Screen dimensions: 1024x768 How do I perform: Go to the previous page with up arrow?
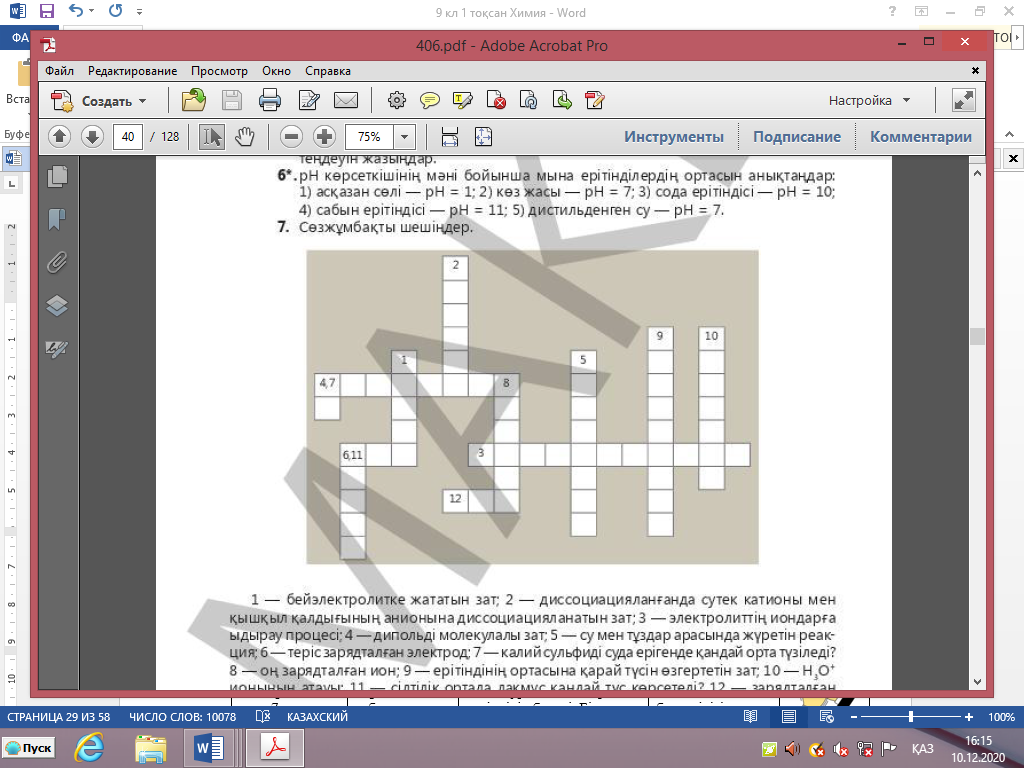click(x=59, y=136)
